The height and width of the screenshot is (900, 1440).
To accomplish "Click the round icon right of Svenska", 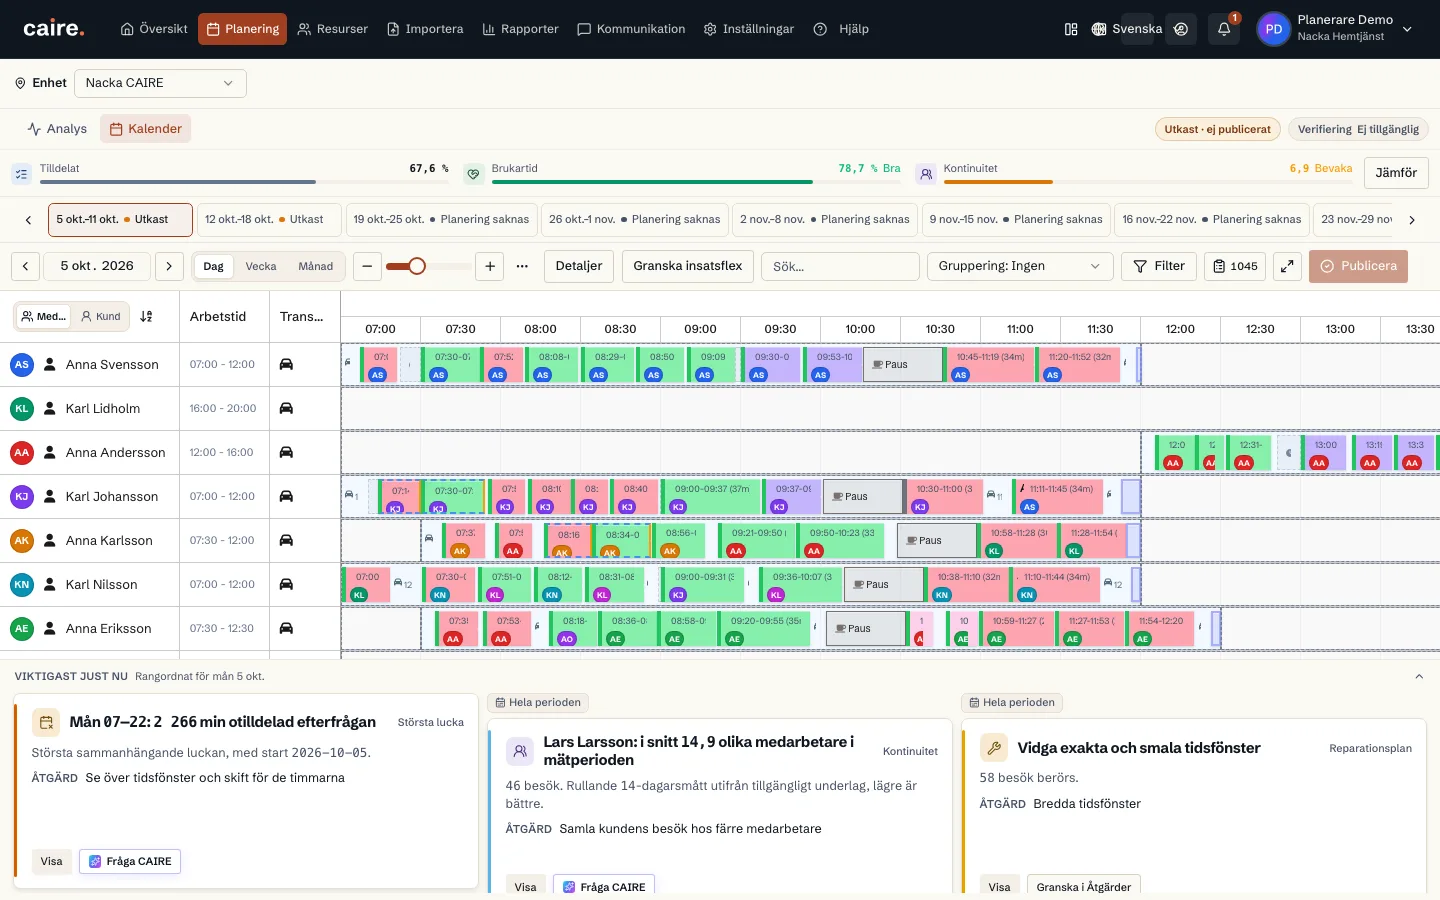I will click(x=1181, y=29).
